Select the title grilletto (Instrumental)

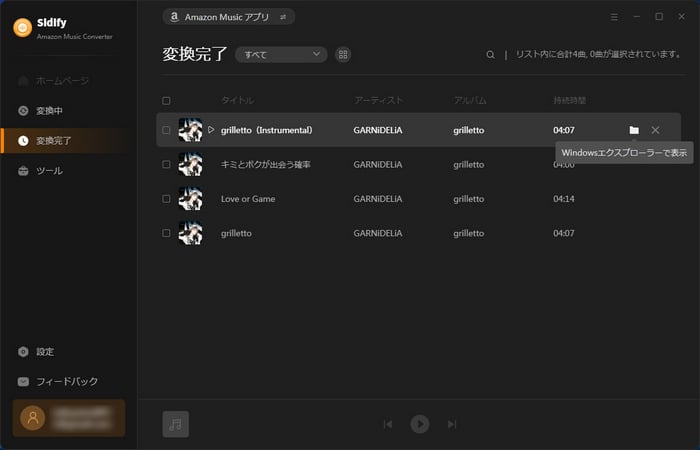267,130
